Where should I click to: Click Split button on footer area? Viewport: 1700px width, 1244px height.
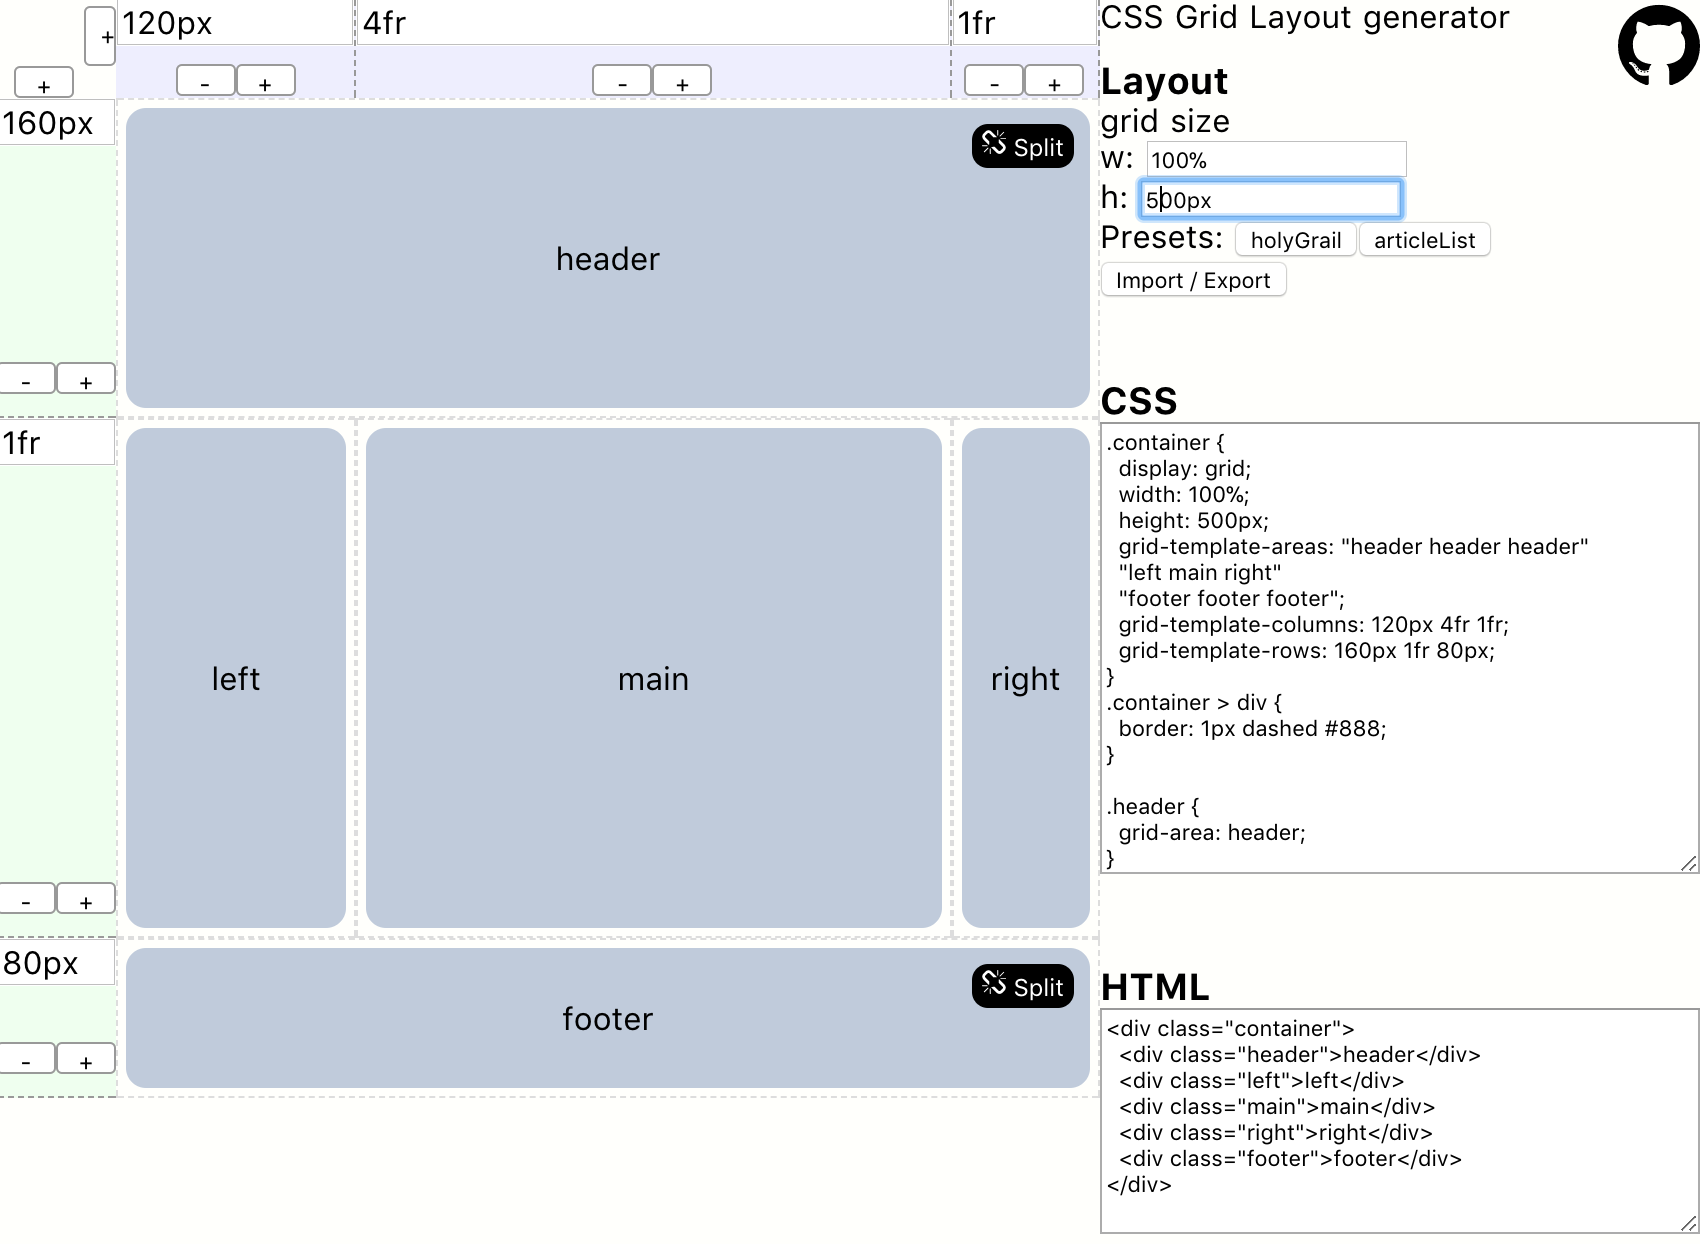(1022, 987)
